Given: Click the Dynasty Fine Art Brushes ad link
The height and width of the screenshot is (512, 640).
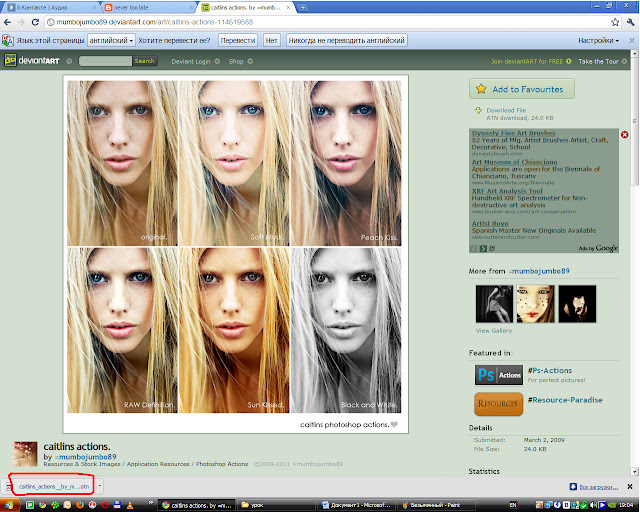Looking at the screenshot, I should (513, 133).
